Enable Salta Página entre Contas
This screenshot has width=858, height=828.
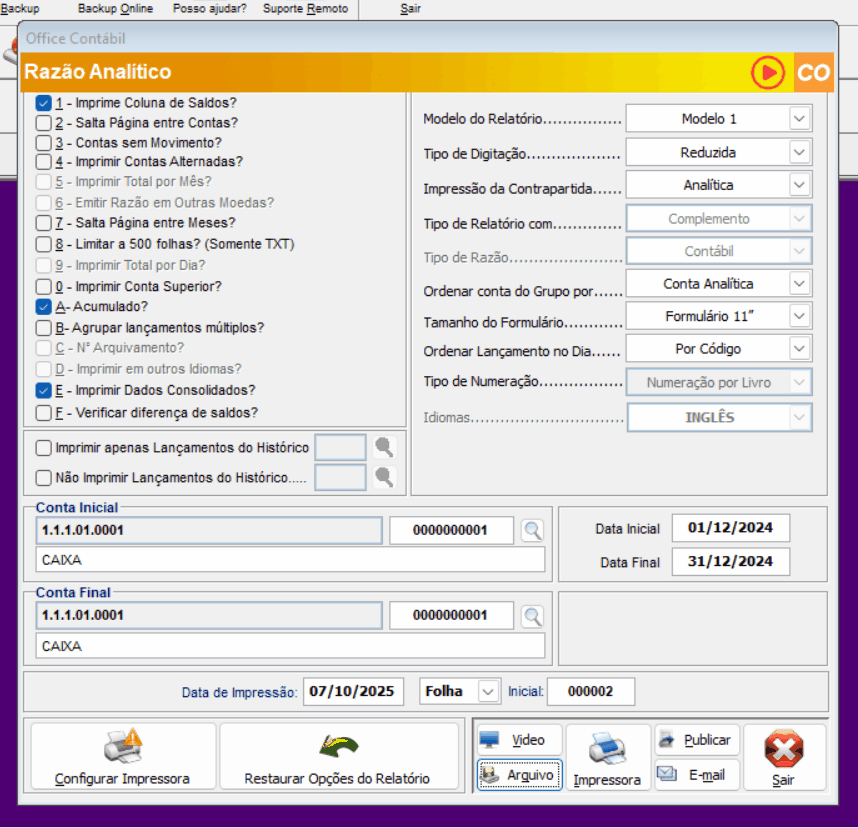pos(44,123)
